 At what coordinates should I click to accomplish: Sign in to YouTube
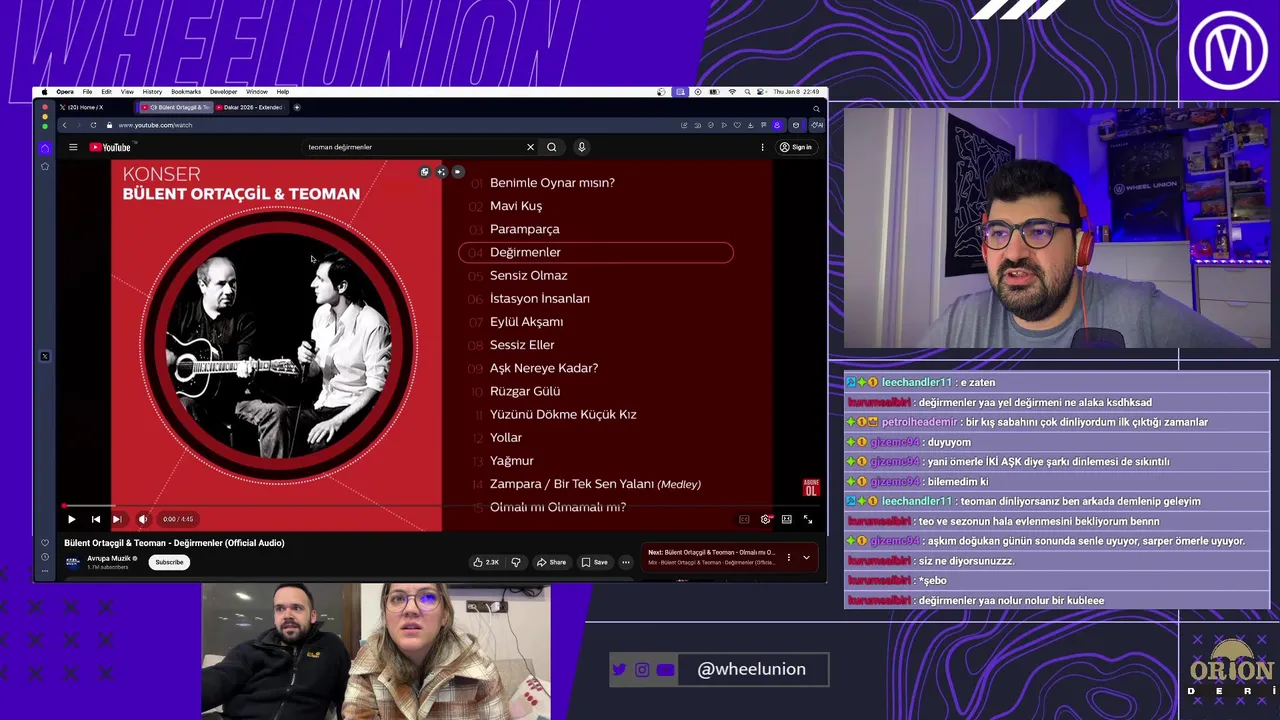[796, 147]
